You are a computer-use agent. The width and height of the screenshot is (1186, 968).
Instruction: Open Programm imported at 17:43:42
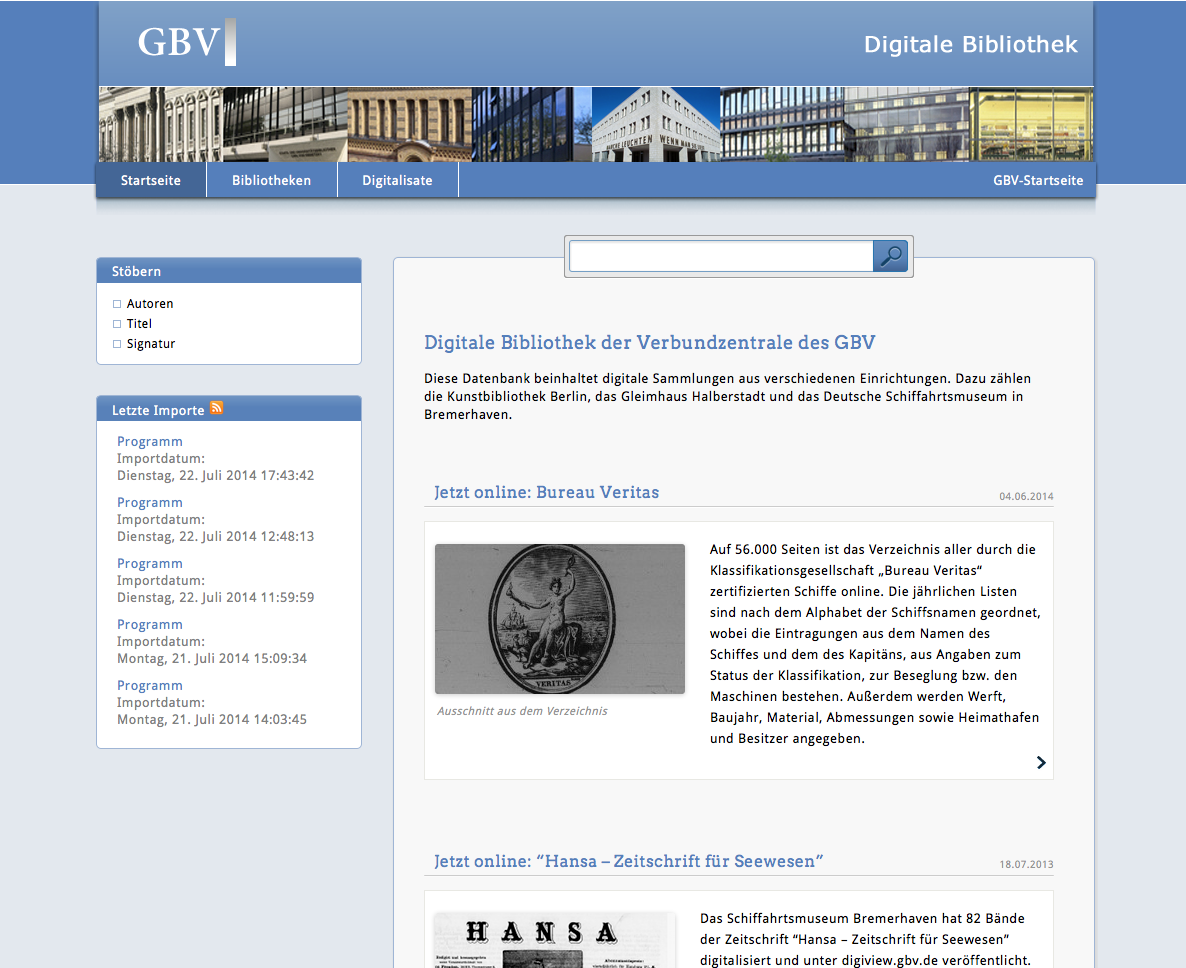(150, 442)
